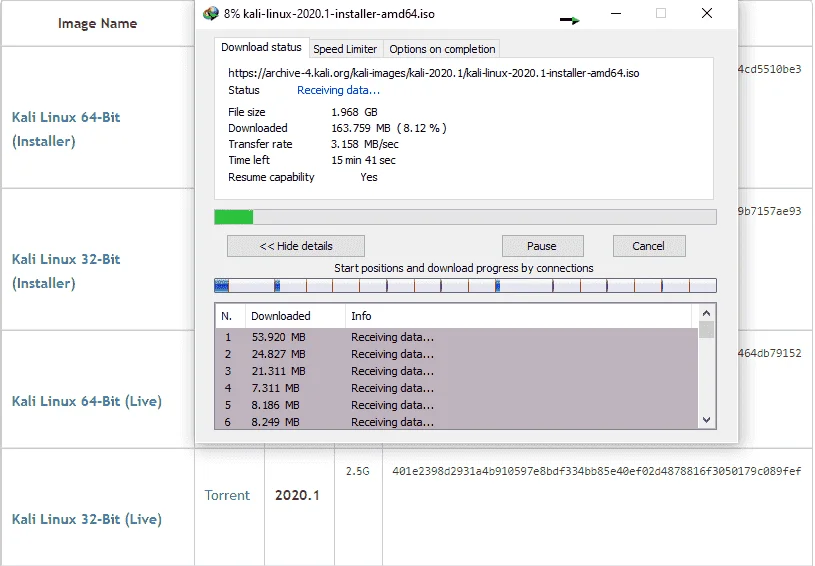Select connection row with 8.186 MB

pos(456,405)
